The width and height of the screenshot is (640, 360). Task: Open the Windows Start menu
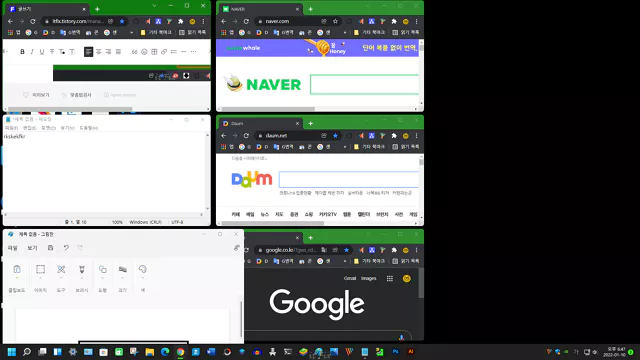[x=11, y=352]
